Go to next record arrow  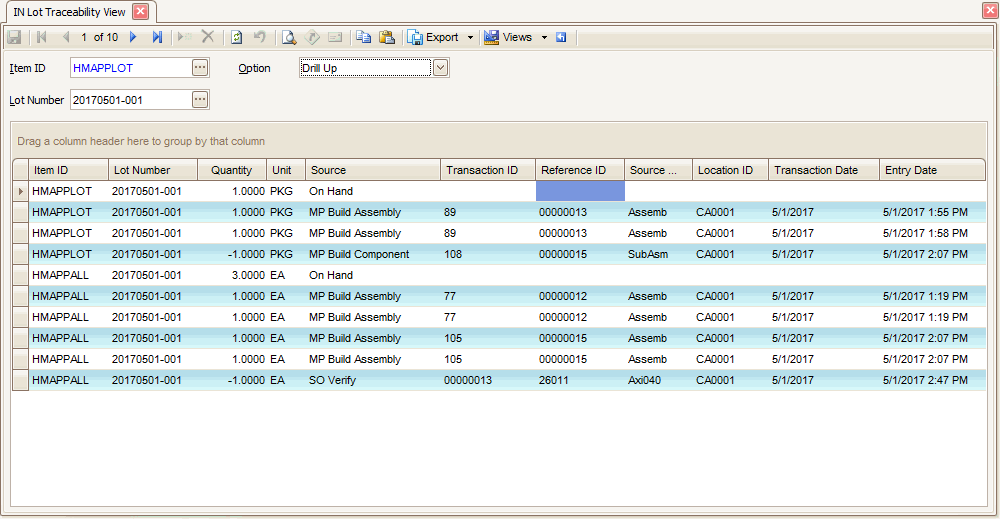click(133, 37)
